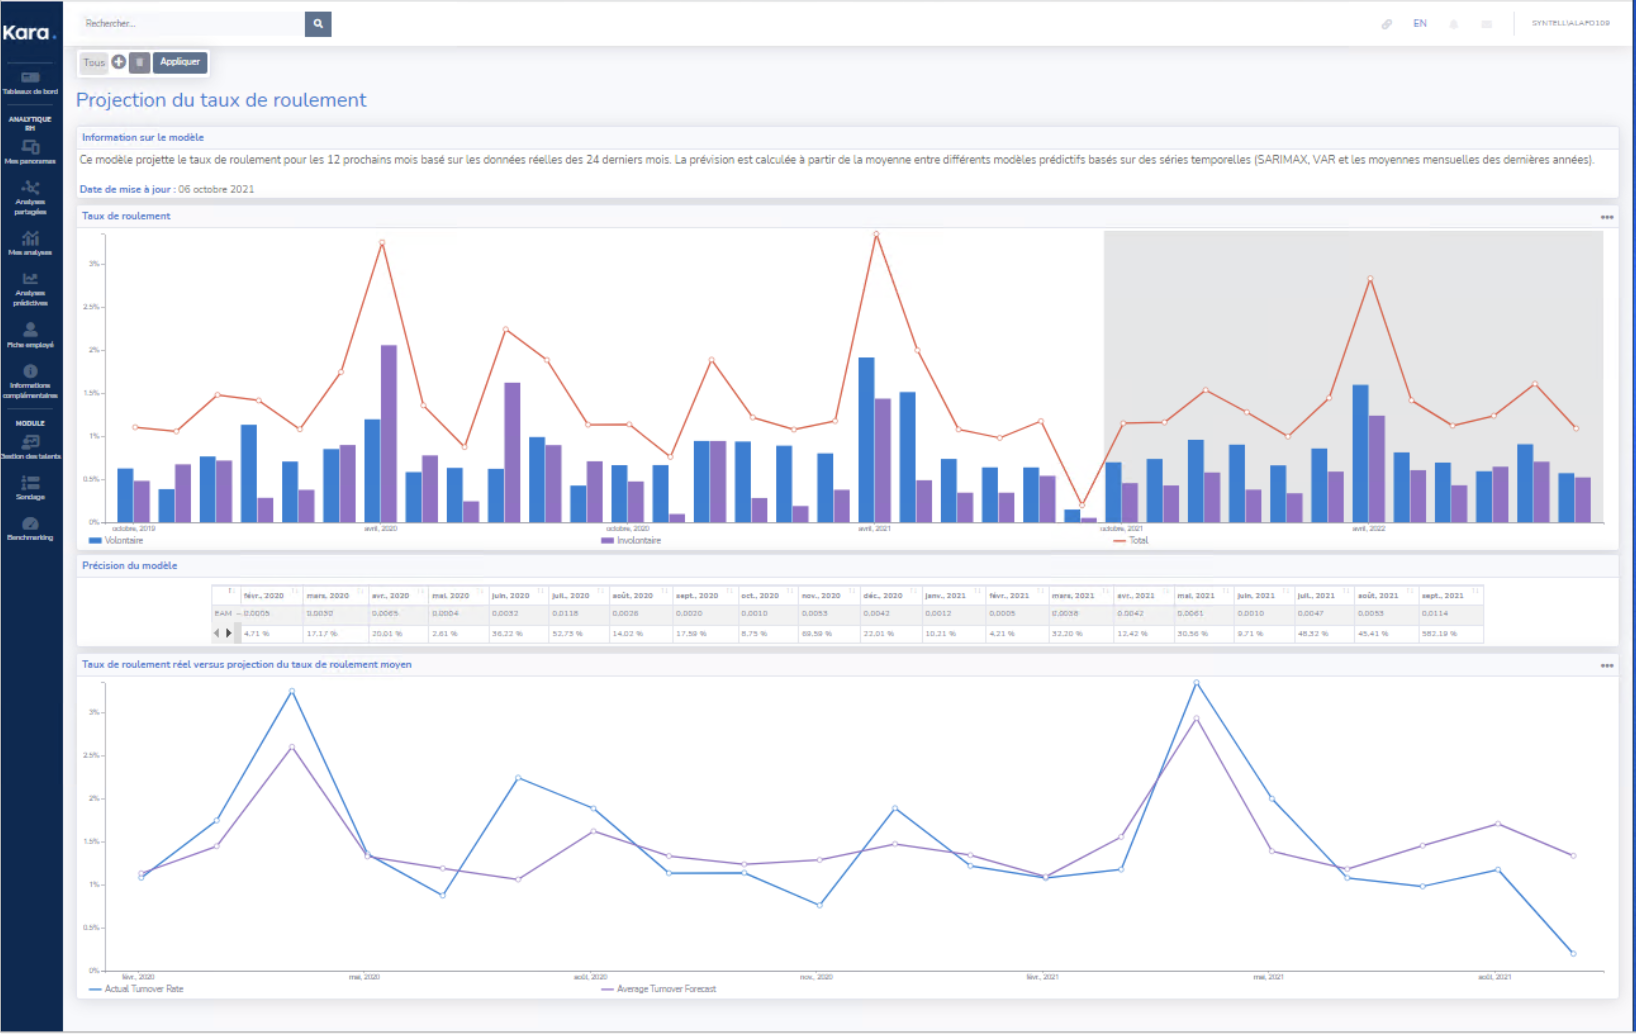This screenshot has height=1034, width=1636.
Task: Open Fiche employé in sidebar
Action: pos(30,335)
